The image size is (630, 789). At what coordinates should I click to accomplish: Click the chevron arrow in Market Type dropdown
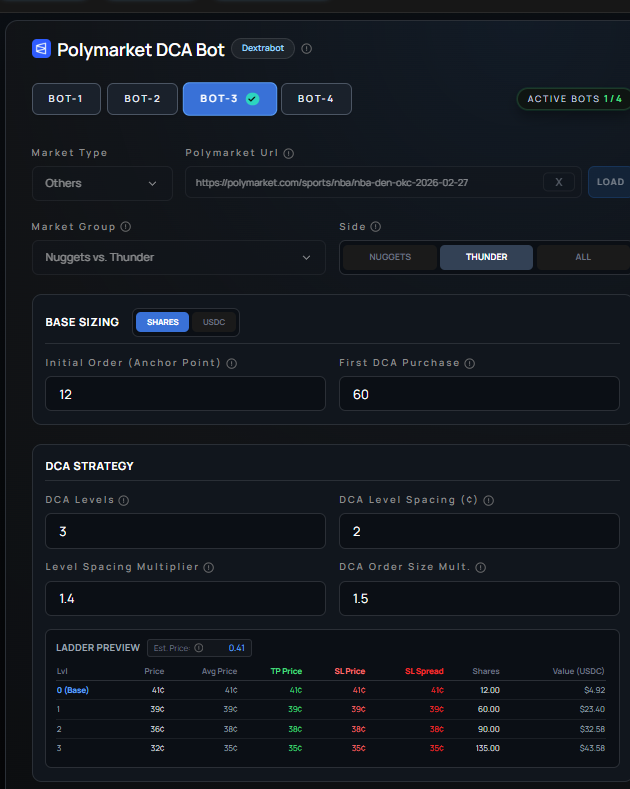tap(152, 184)
